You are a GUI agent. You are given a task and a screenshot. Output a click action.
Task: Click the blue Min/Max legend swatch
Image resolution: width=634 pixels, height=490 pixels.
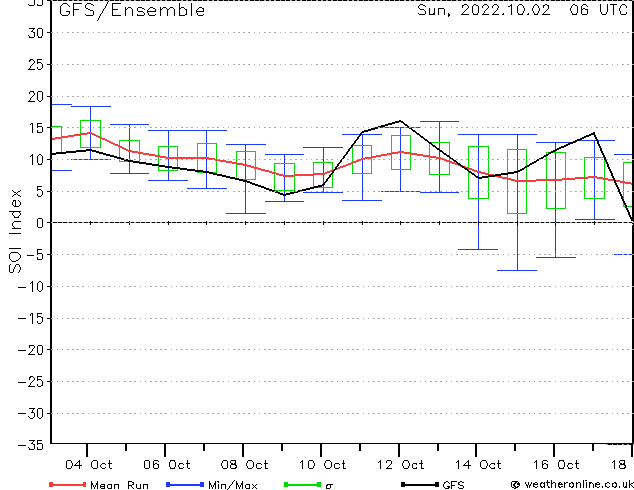click(x=185, y=484)
